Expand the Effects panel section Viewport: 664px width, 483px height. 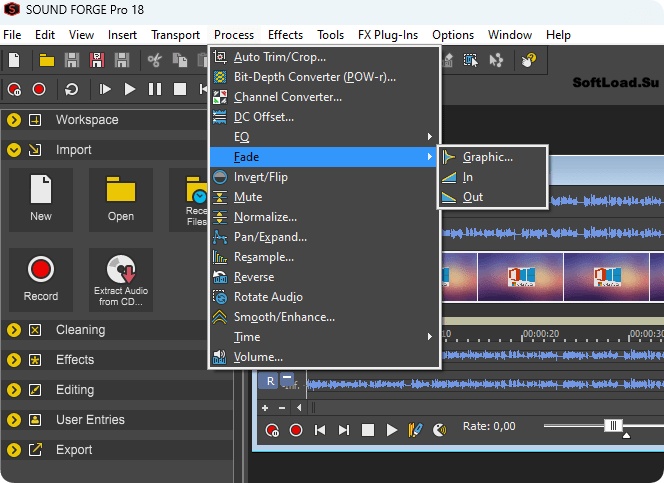tap(14, 360)
